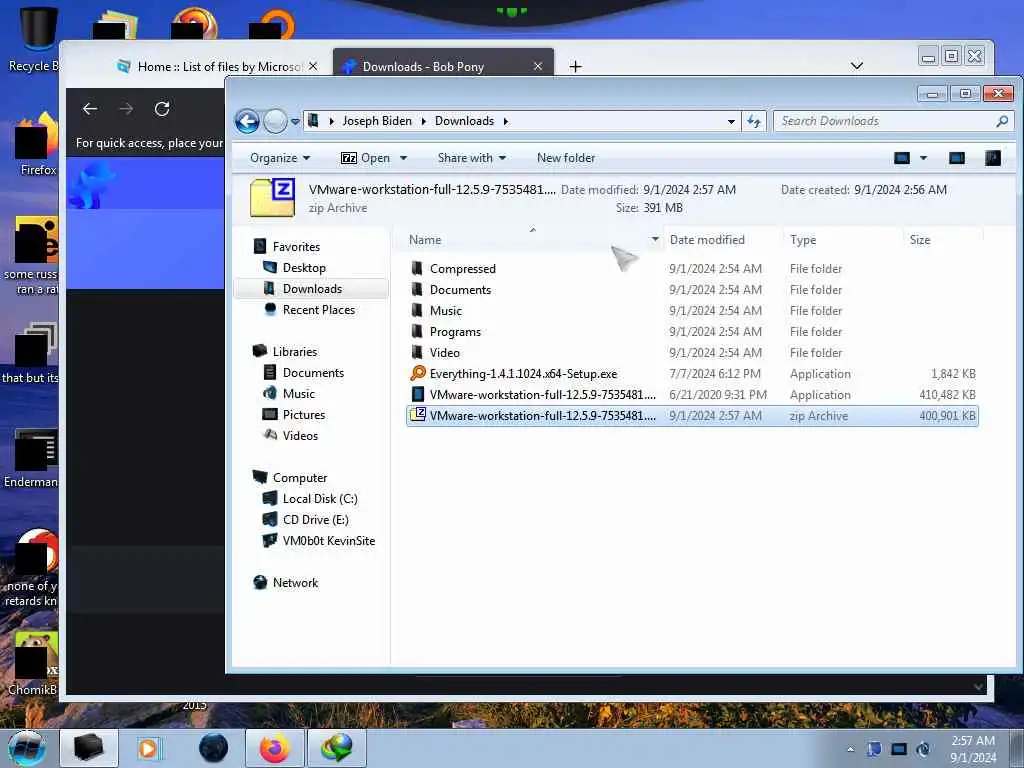Expand the address bar history dropdown
Image resolution: width=1024 pixels, height=768 pixels.
[x=731, y=121]
